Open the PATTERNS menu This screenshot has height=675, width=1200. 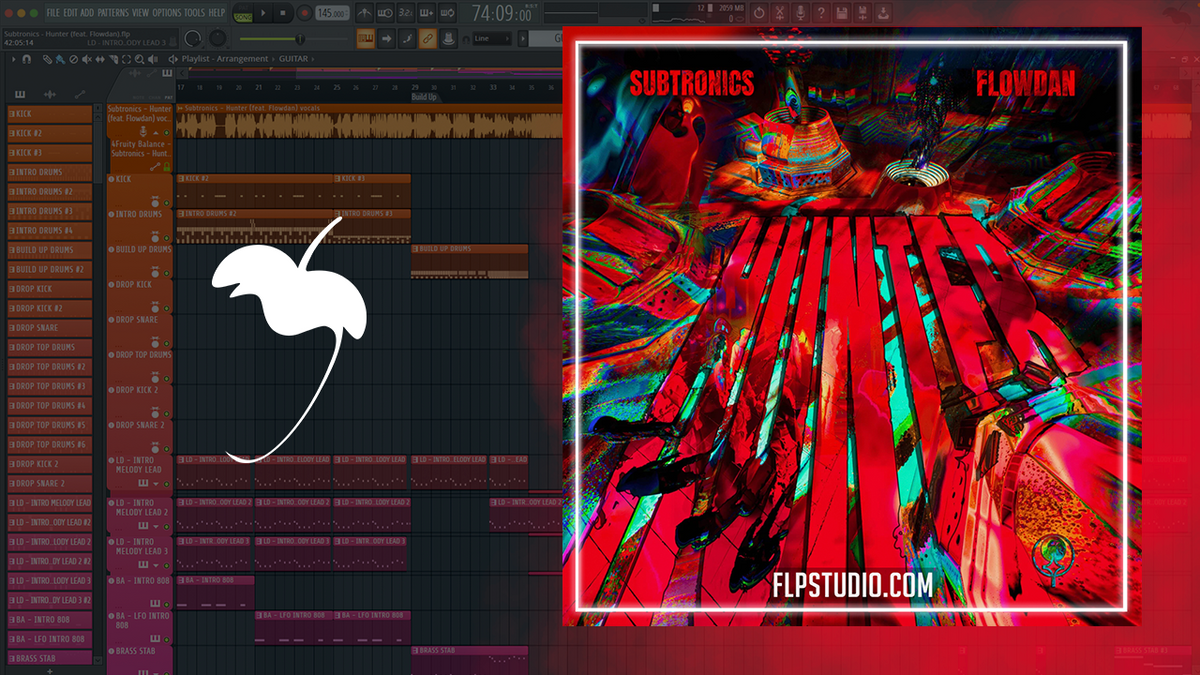pyautogui.click(x=112, y=13)
